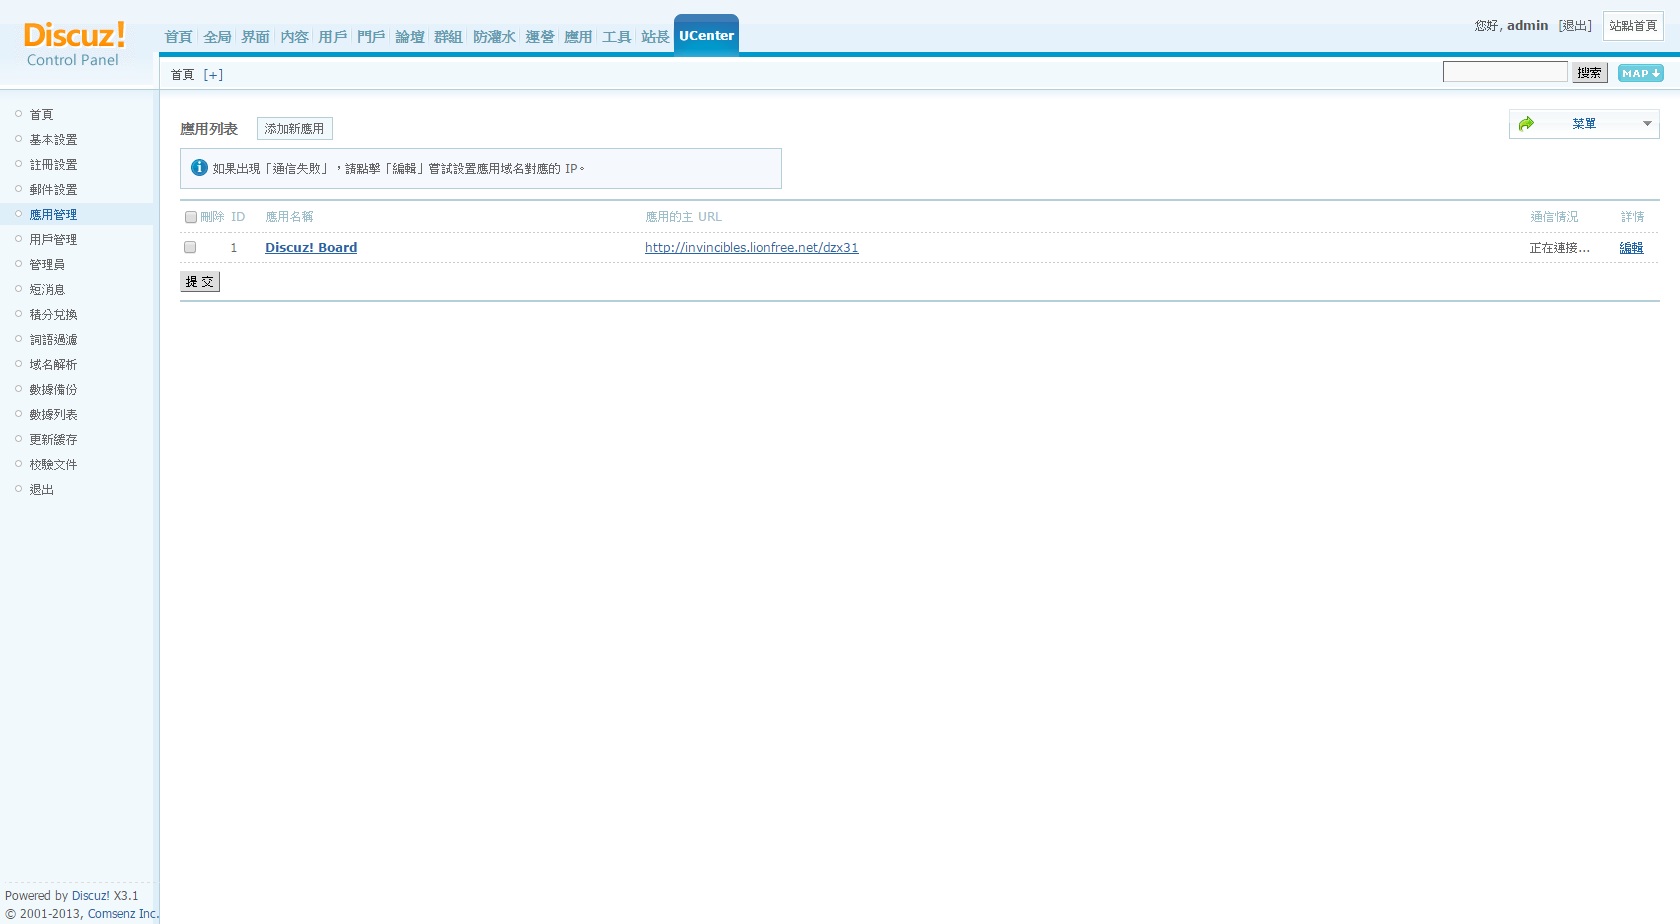Click the 添加新應用 button

click(x=294, y=129)
